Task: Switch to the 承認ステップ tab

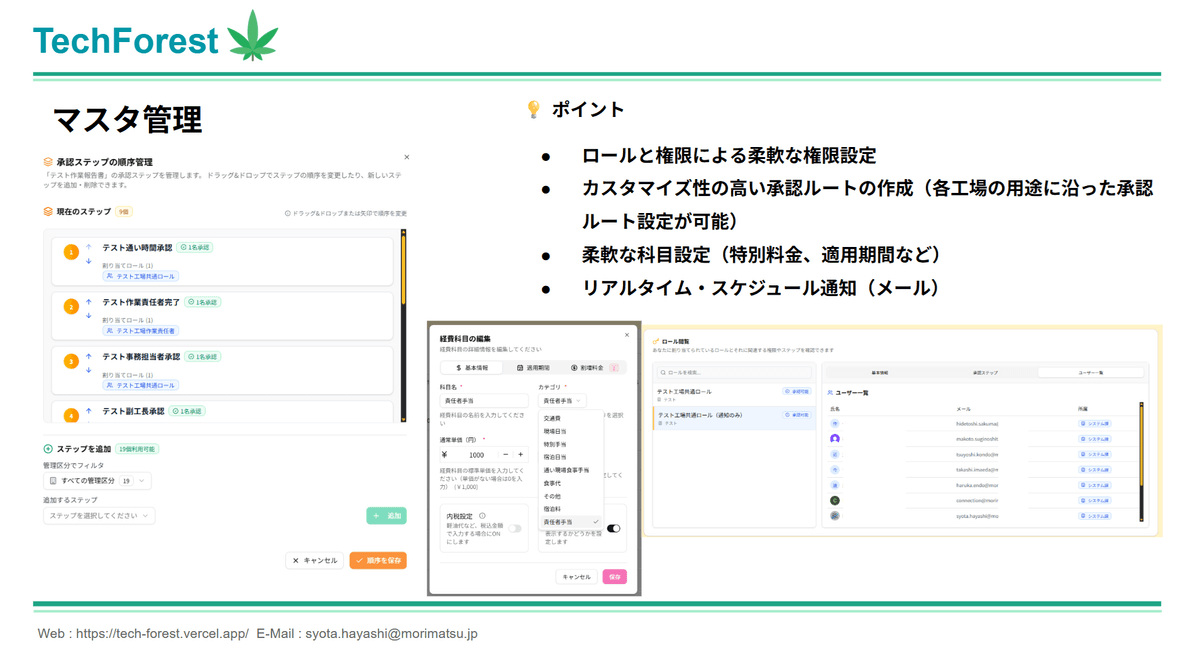Action: coord(984,372)
